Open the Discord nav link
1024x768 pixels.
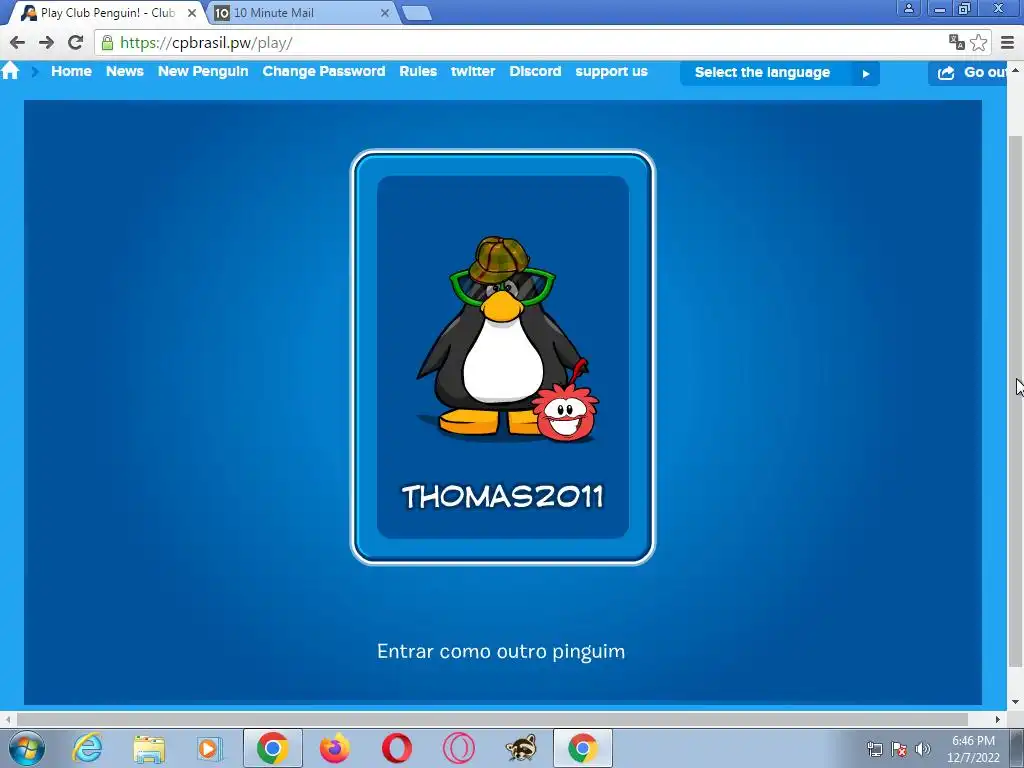click(x=535, y=71)
